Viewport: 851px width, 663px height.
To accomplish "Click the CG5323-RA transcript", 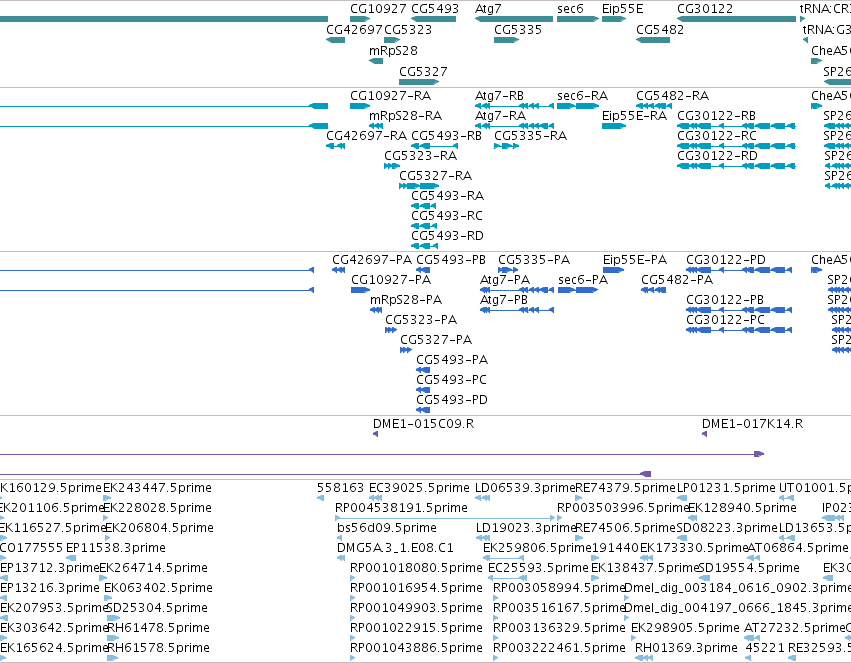I will pyautogui.click(x=392, y=166).
